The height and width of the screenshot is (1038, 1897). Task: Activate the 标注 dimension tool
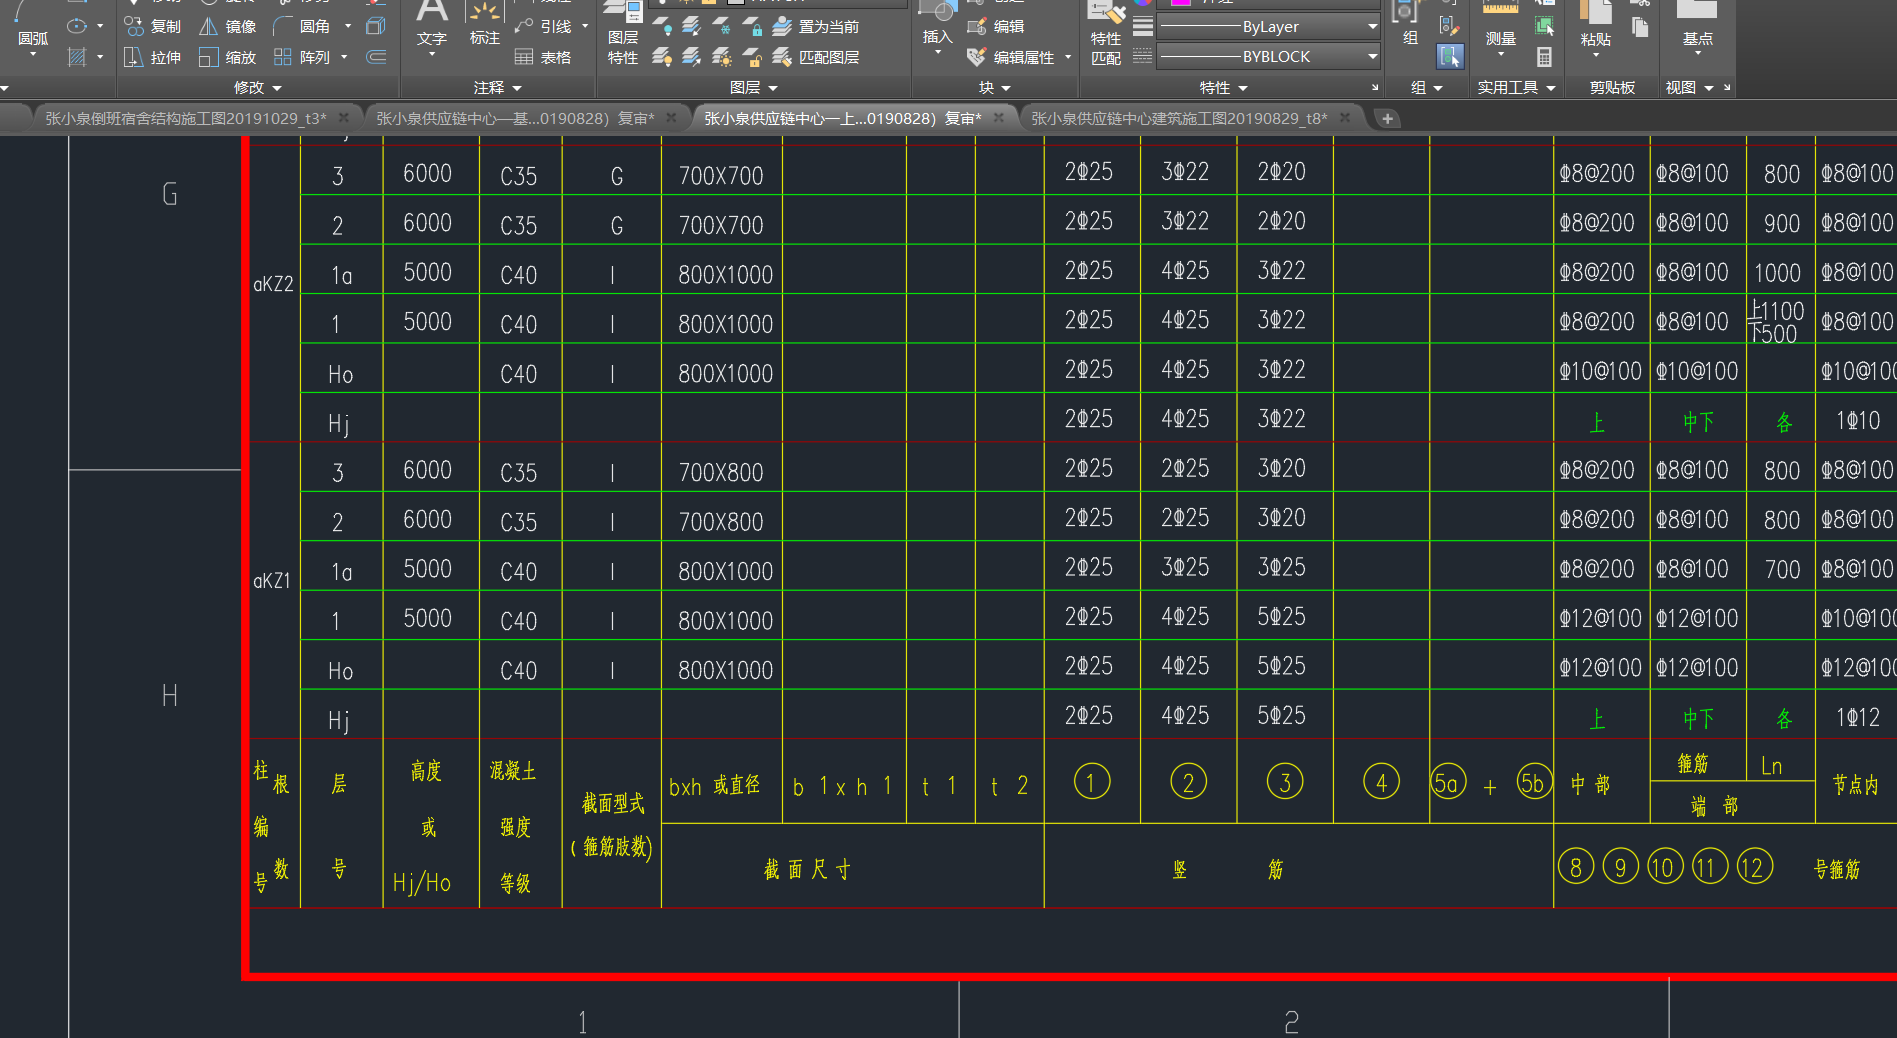coord(485,25)
